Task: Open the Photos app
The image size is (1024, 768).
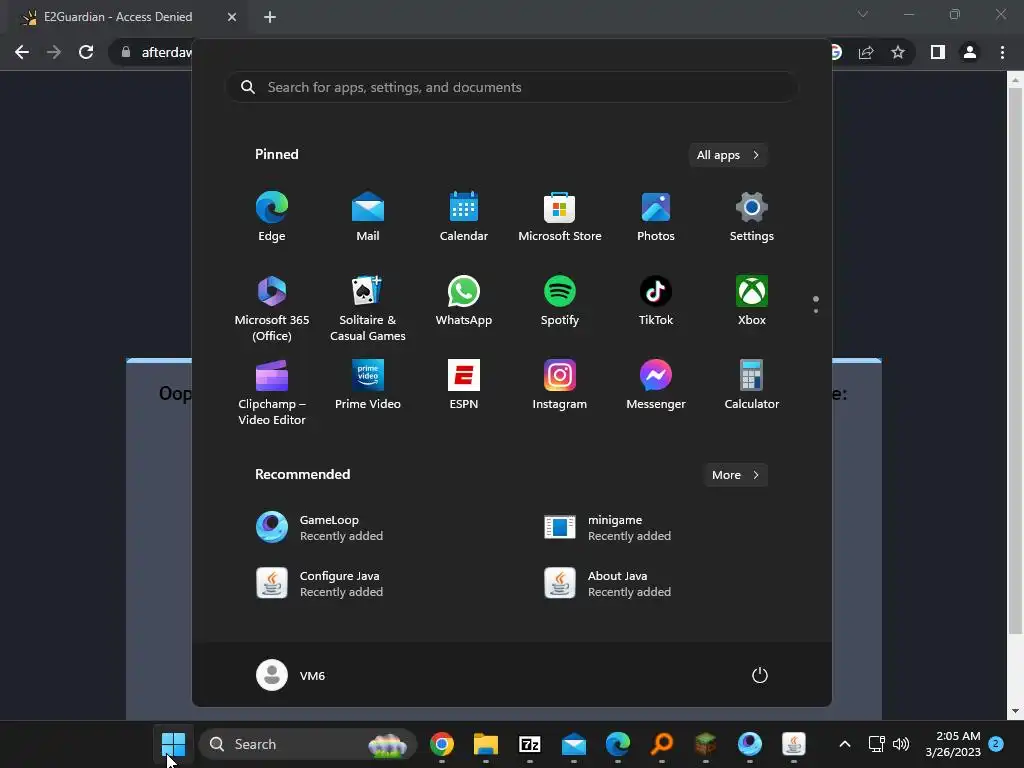Action: 656,217
